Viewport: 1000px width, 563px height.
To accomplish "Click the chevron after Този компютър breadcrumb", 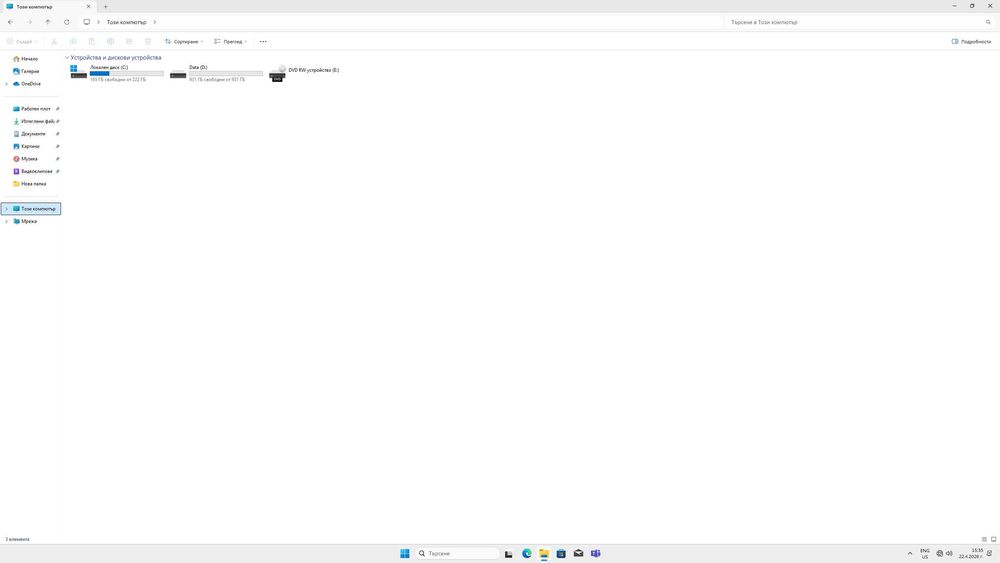I will [x=154, y=22].
